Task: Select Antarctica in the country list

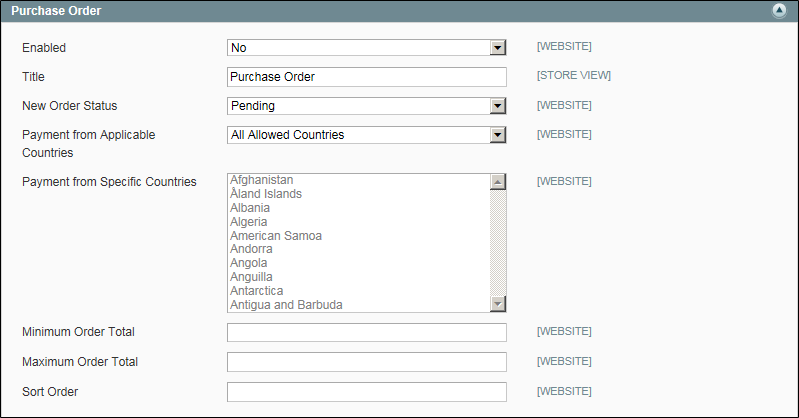Action: [x=359, y=291]
